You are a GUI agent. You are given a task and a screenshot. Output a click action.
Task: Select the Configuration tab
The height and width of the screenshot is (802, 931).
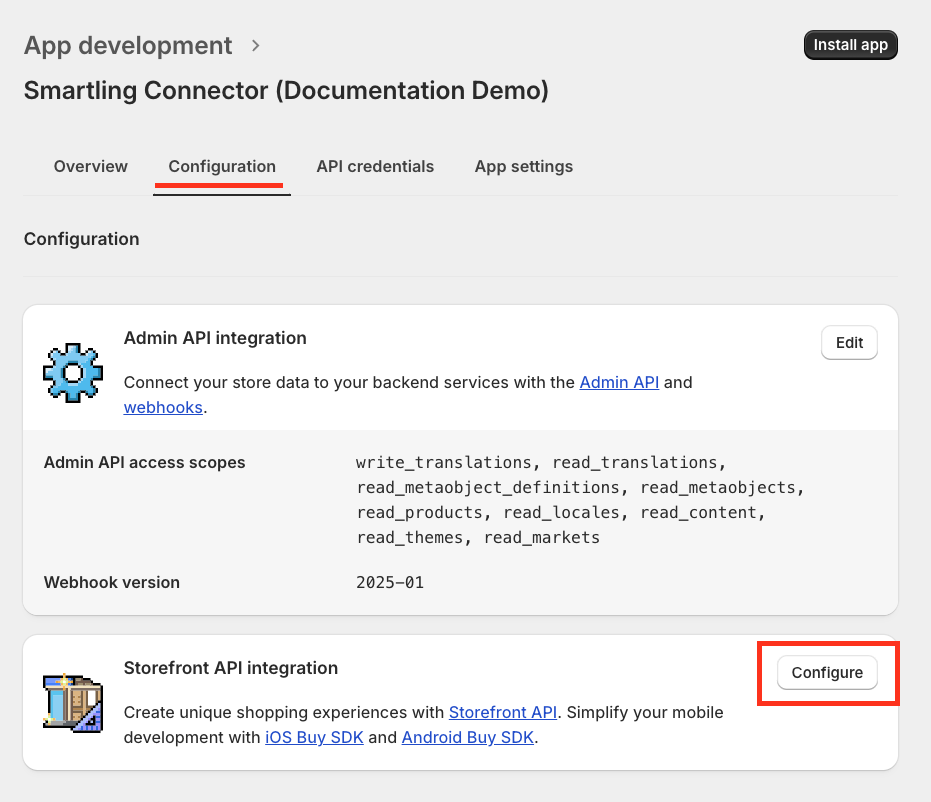[222, 166]
